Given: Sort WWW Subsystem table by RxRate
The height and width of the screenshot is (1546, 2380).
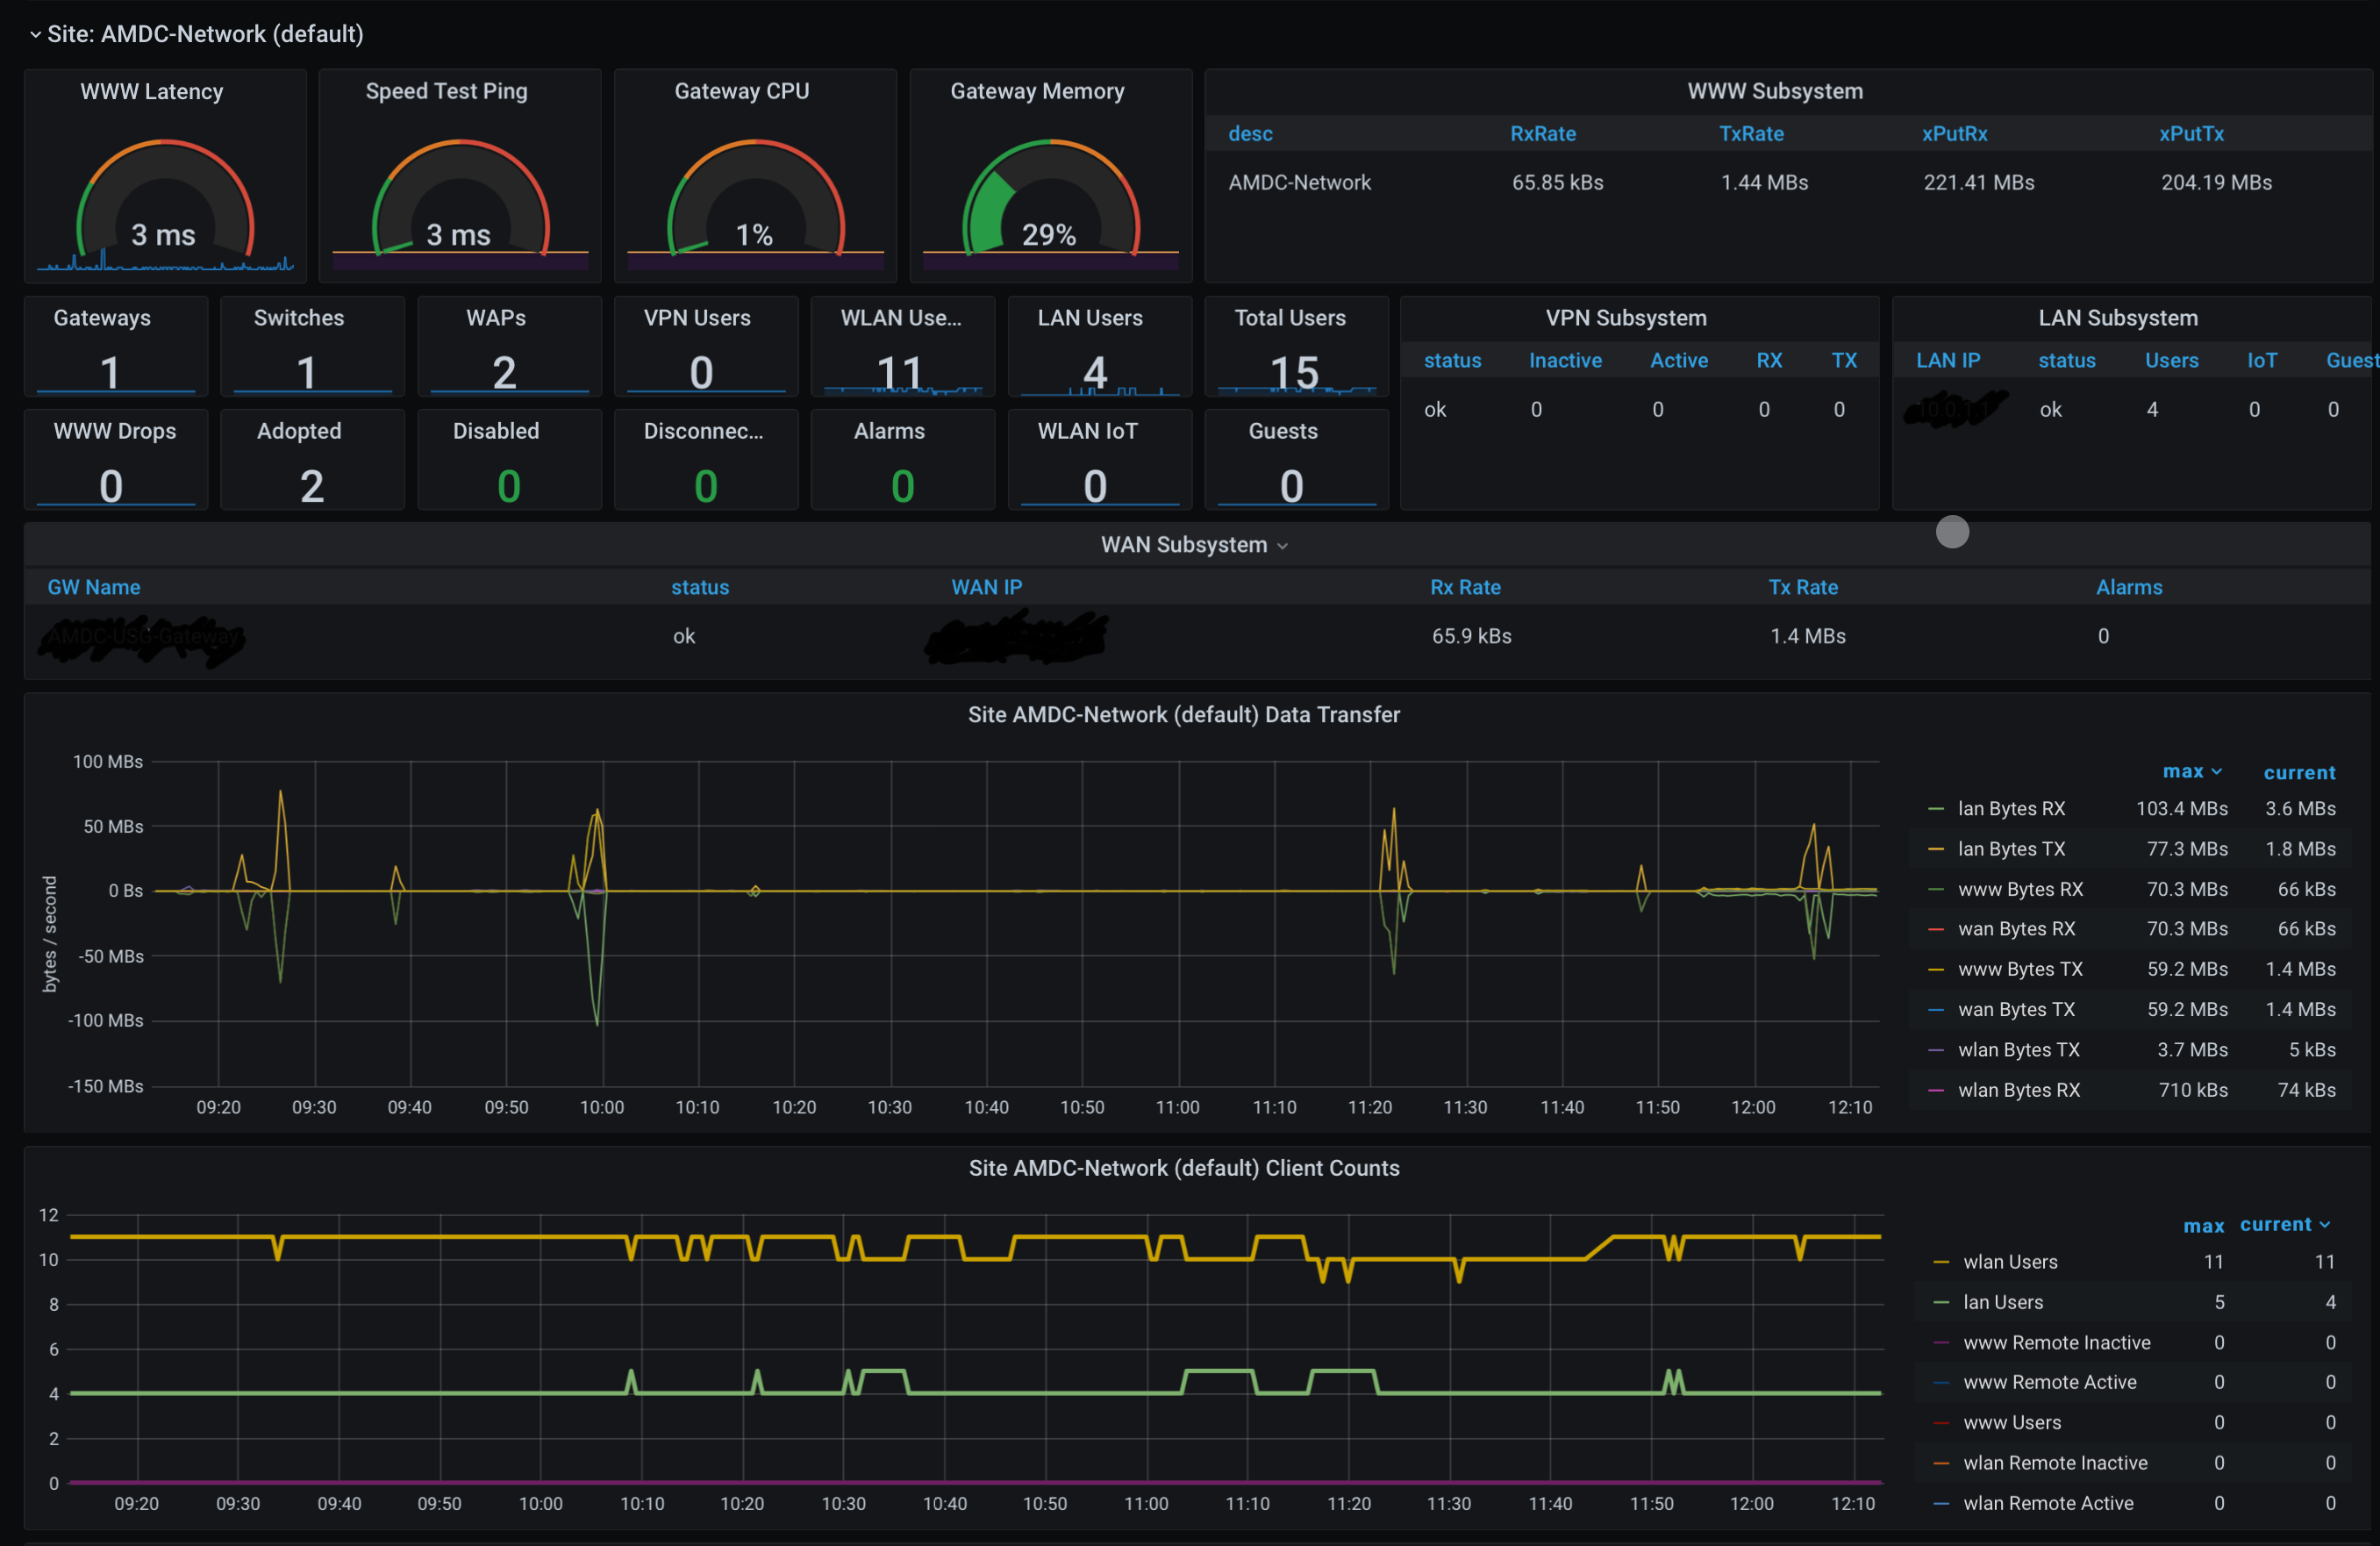Looking at the screenshot, I should coord(1542,133).
